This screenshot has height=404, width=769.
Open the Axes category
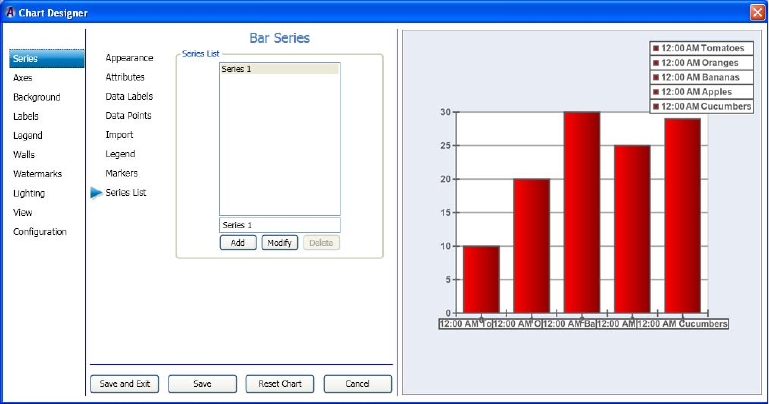[x=23, y=78]
